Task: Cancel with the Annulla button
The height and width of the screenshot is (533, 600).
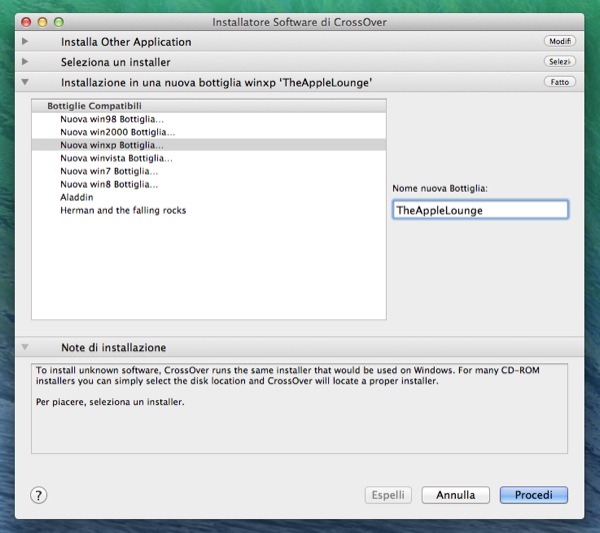Action: pos(455,495)
